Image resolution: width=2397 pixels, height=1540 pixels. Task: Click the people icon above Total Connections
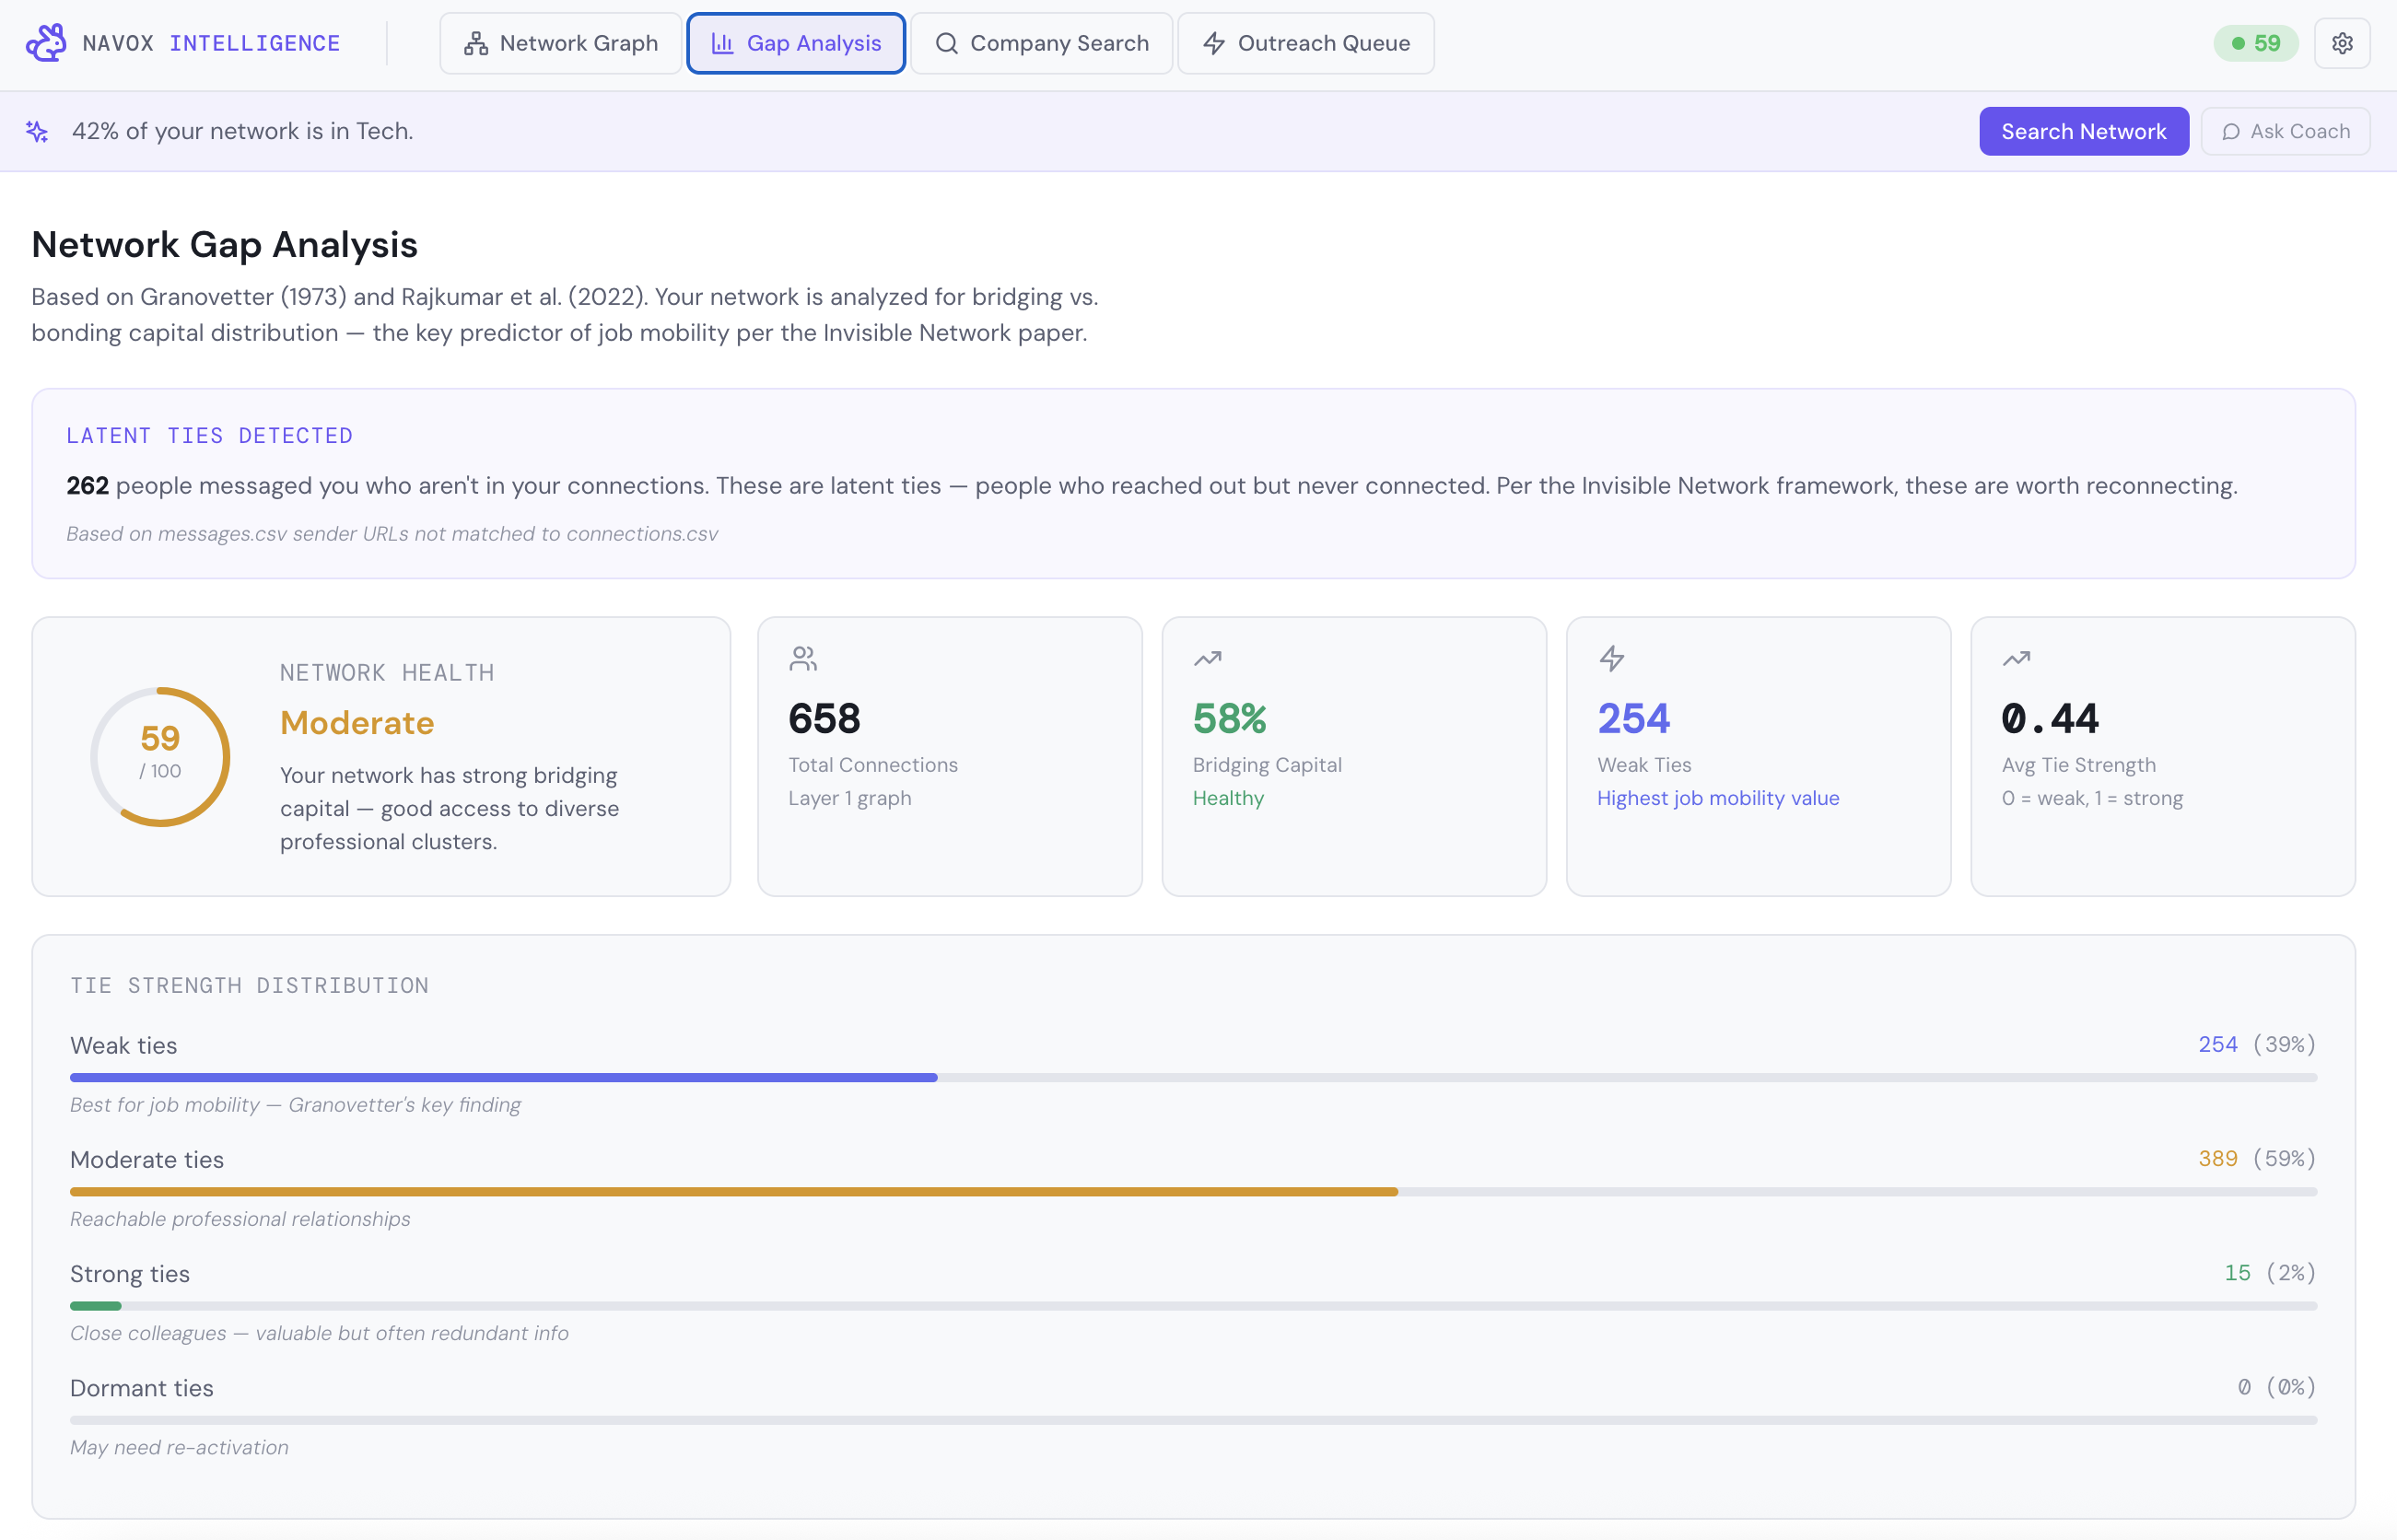(x=803, y=658)
